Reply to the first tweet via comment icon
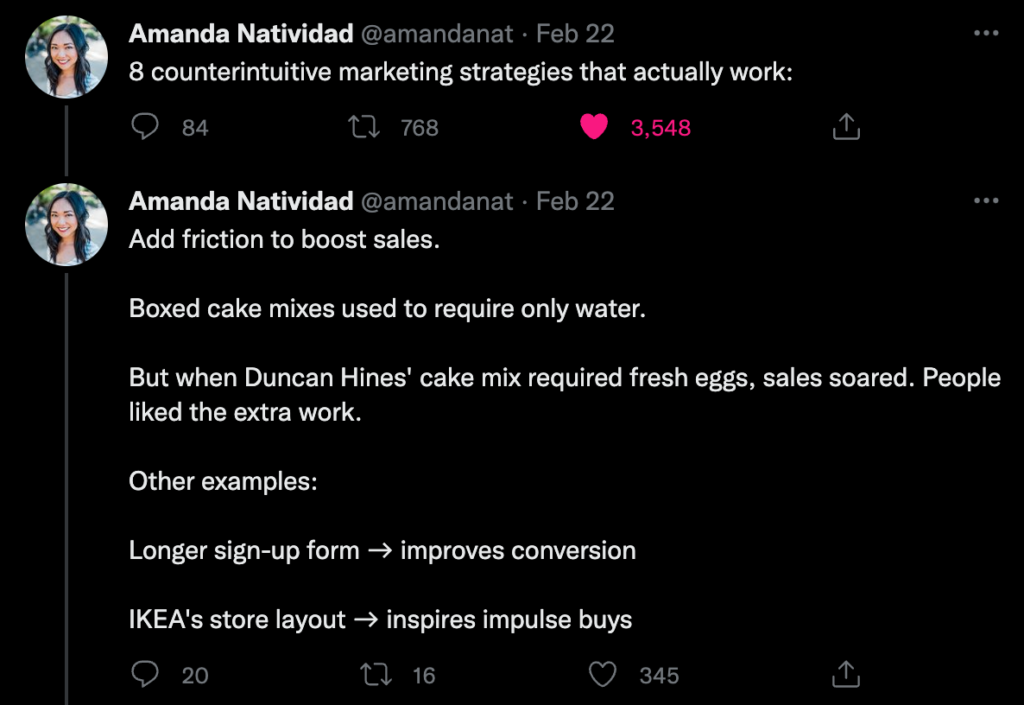This screenshot has width=1024, height=705. coord(144,127)
